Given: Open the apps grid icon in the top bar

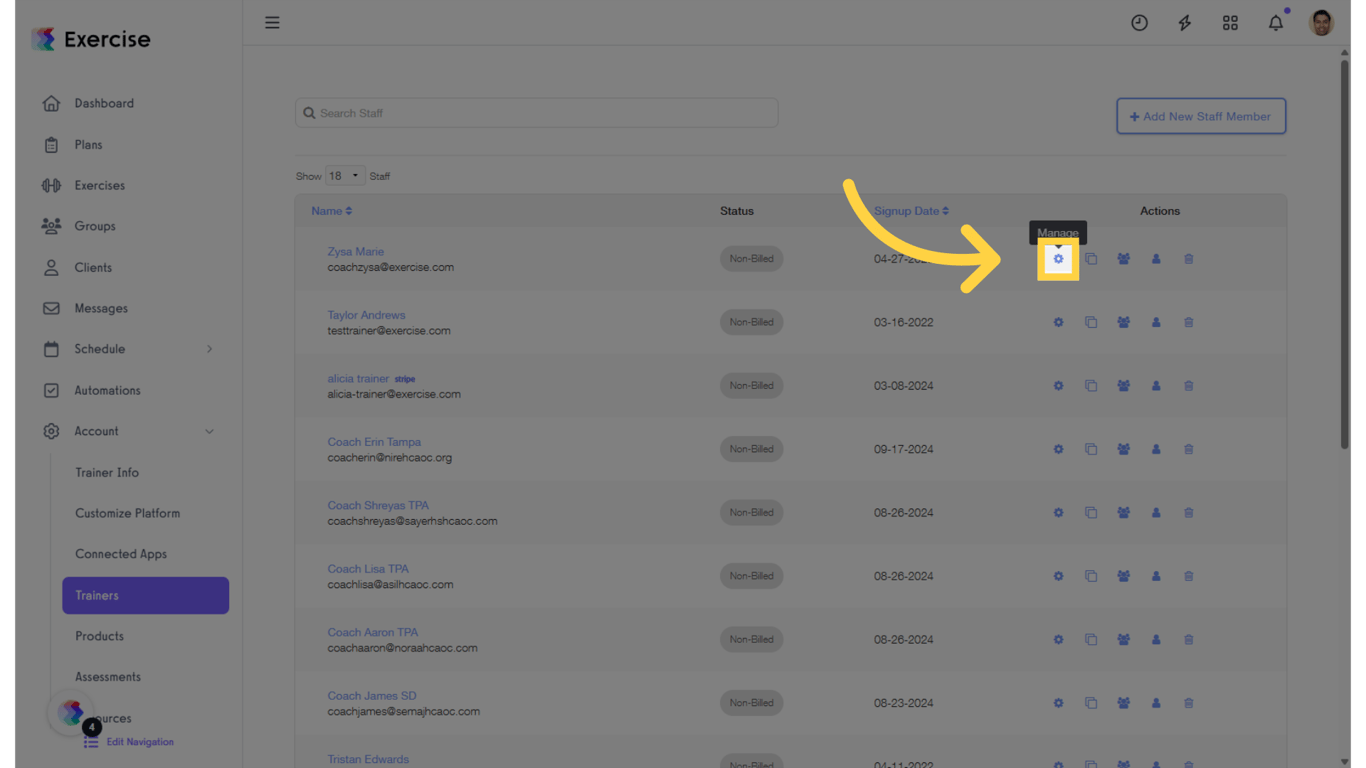Looking at the screenshot, I should (x=1230, y=22).
